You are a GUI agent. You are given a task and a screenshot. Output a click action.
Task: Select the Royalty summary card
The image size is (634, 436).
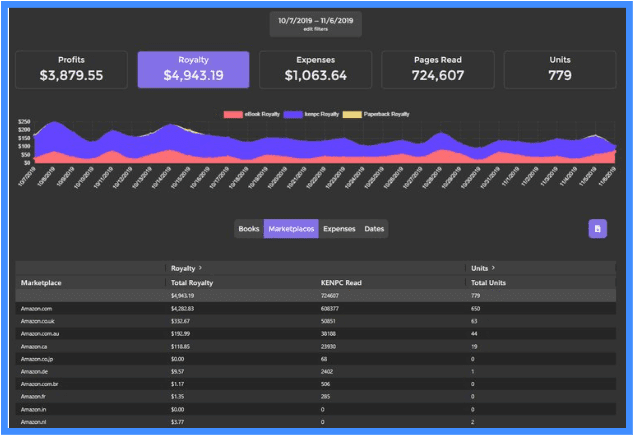point(193,69)
